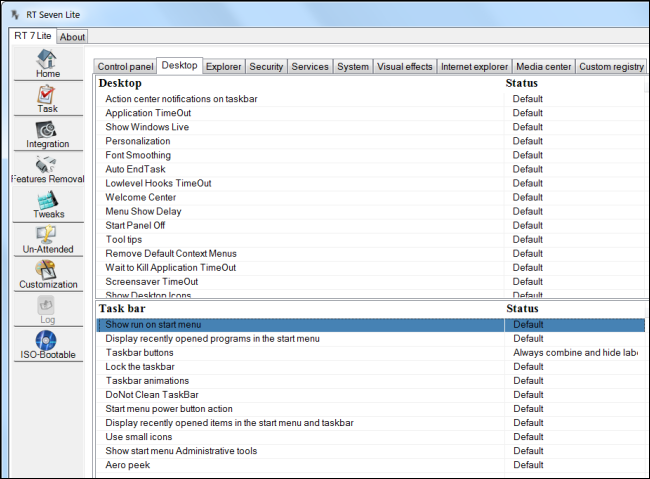Image resolution: width=650 pixels, height=479 pixels.
Task: Open the Internet explorer tab
Action: tap(474, 66)
